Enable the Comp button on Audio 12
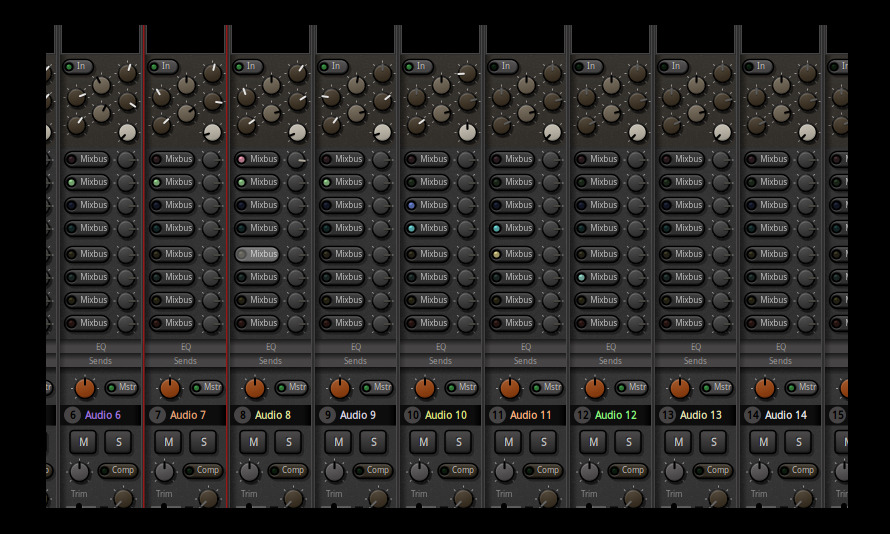The image size is (890, 534). pyautogui.click(x=628, y=470)
